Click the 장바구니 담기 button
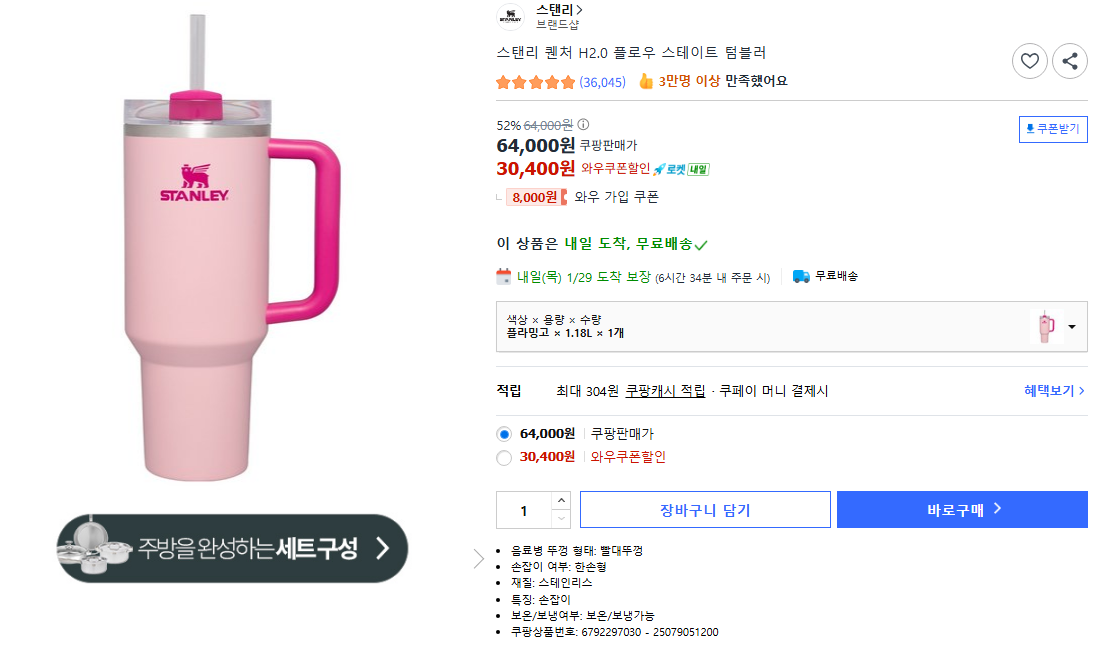This screenshot has width=1099, height=653. click(705, 510)
